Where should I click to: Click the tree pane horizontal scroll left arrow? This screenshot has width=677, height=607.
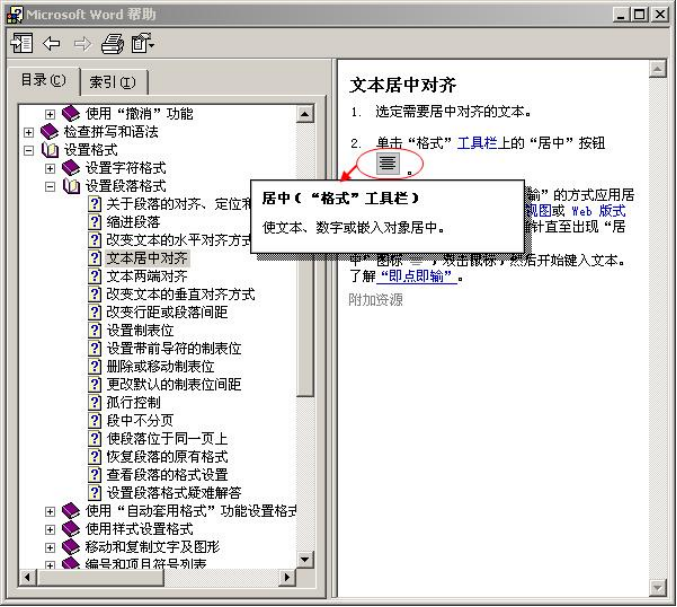click(x=28, y=578)
